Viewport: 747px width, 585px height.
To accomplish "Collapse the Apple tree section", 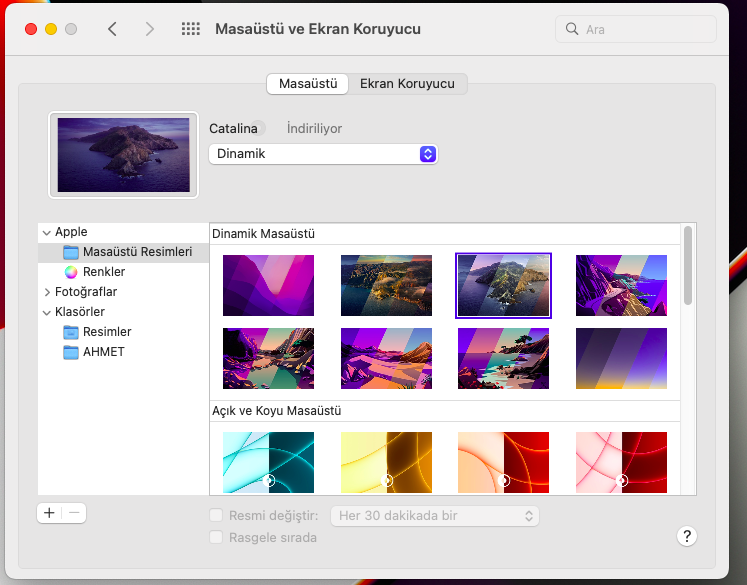I will pos(46,232).
